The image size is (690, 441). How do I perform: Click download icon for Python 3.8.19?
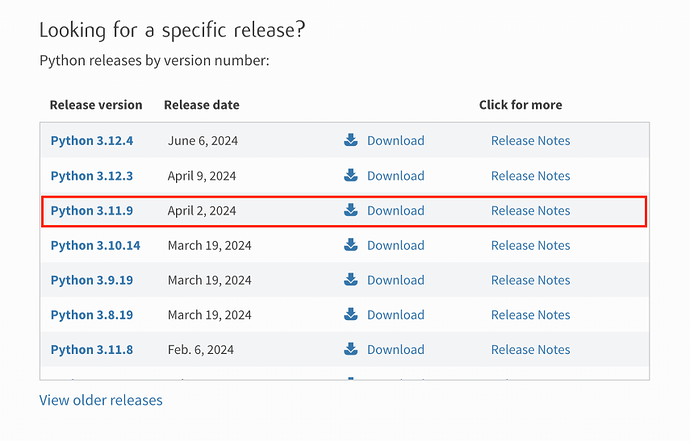351,314
